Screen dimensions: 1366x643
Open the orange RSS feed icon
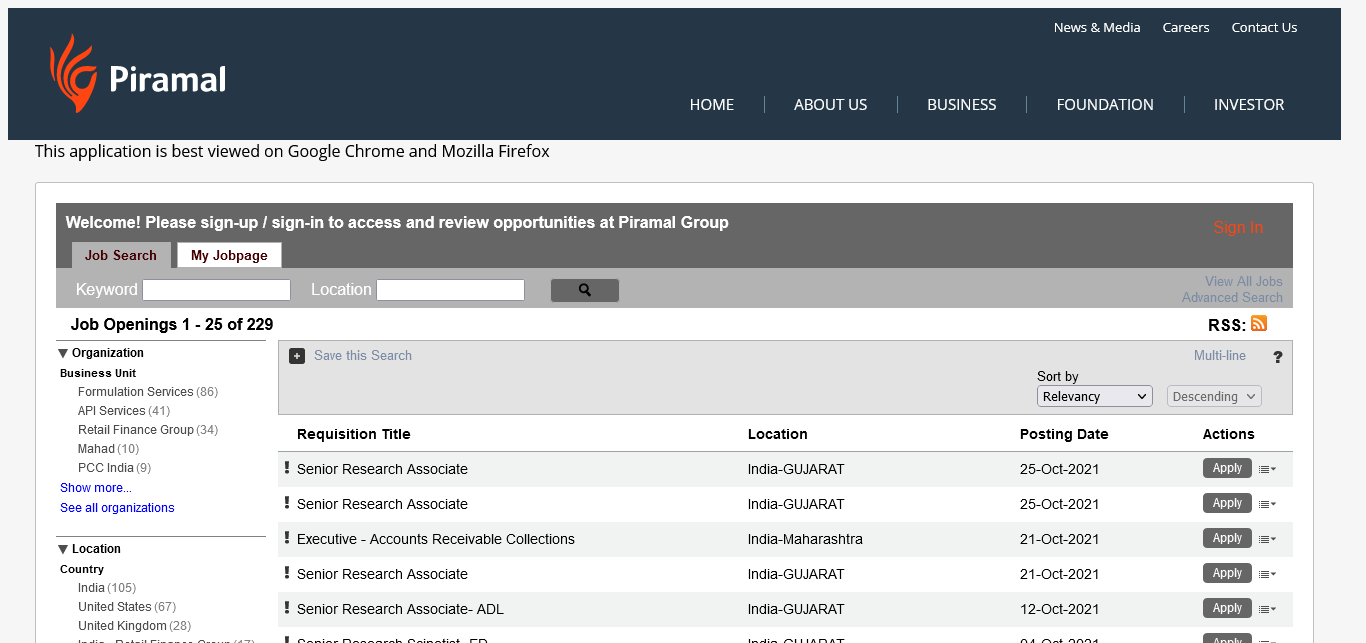click(x=1259, y=323)
